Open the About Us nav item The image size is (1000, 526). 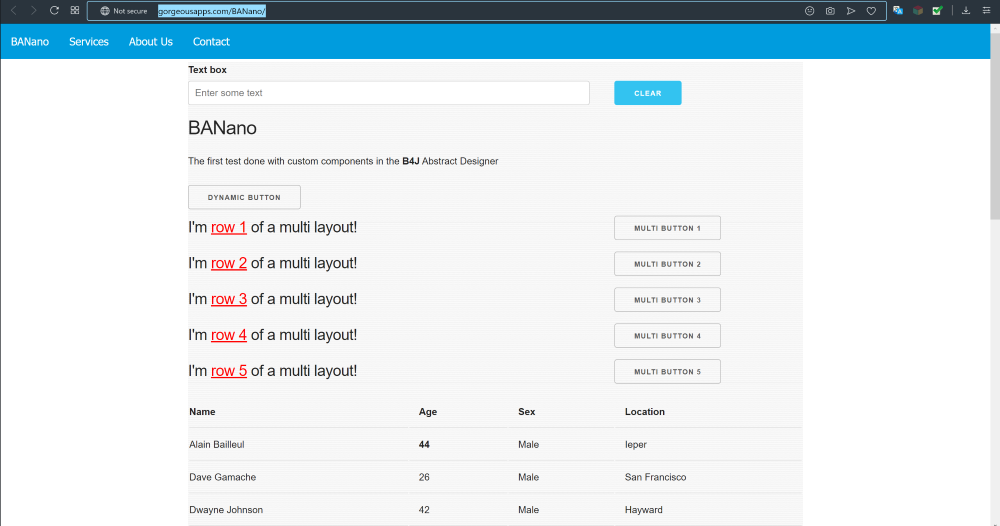[x=151, y=41]
